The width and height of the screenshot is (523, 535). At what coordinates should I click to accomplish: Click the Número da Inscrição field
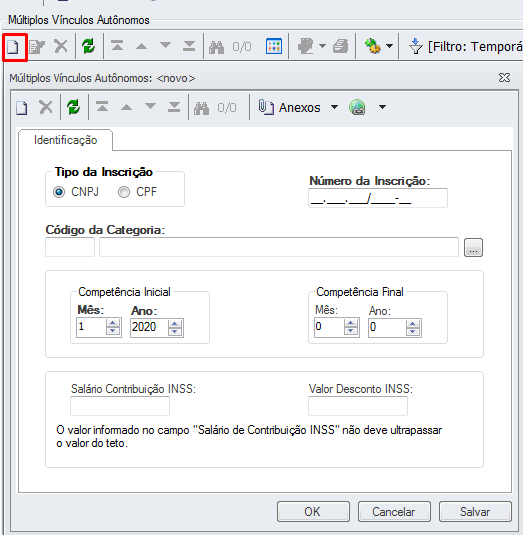pos(378,198)
